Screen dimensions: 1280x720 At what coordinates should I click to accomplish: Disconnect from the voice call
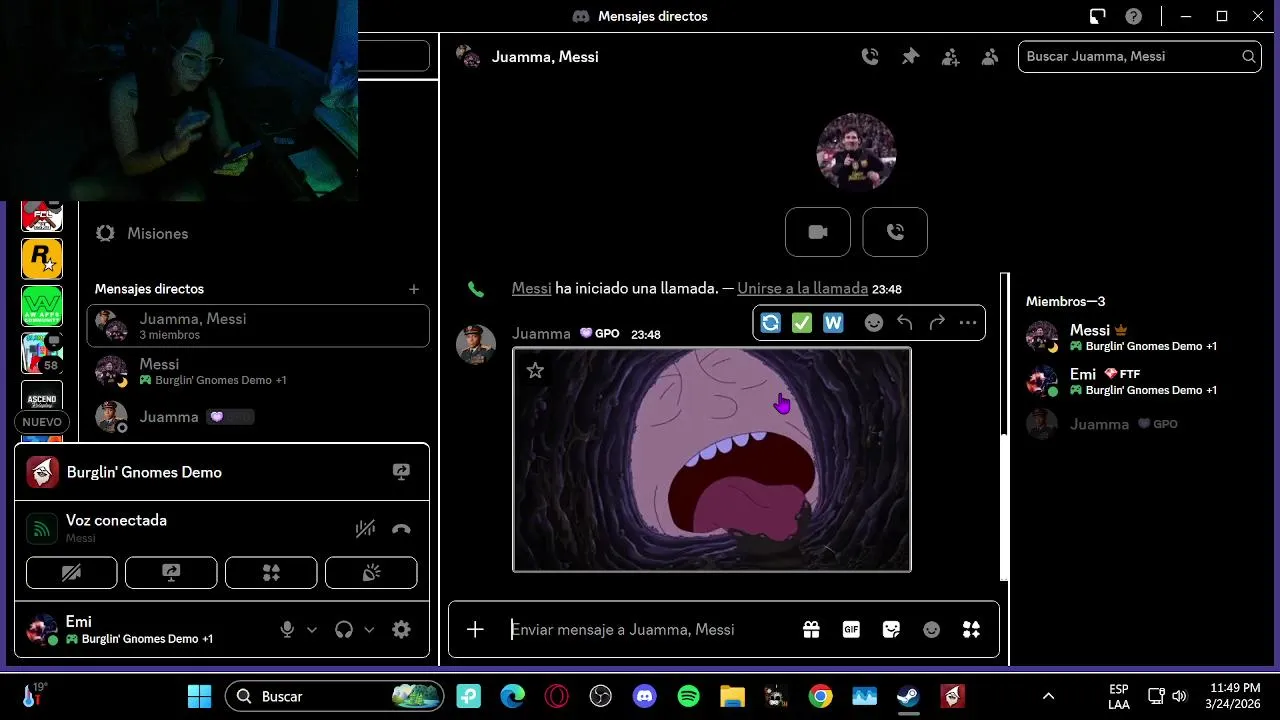[401, 529]
